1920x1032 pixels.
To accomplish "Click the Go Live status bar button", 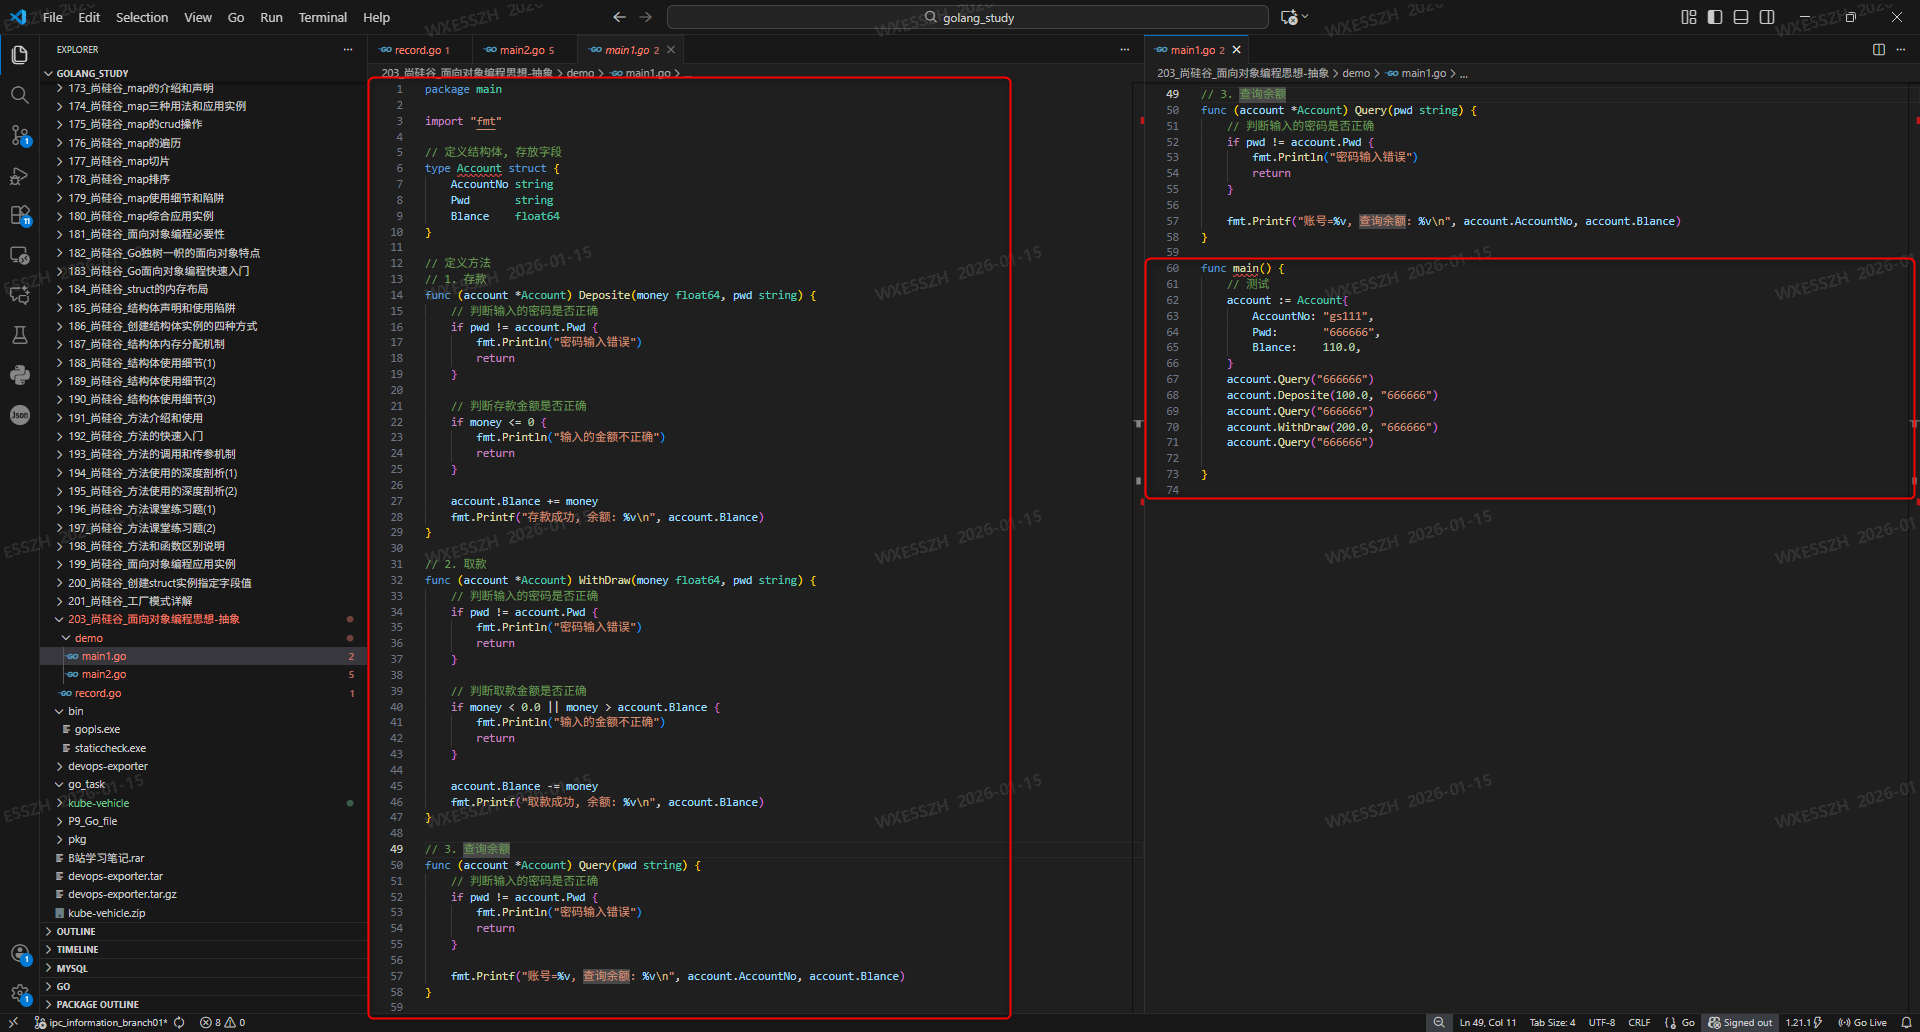I will pyautogui.click(x=1862, y=1022).
